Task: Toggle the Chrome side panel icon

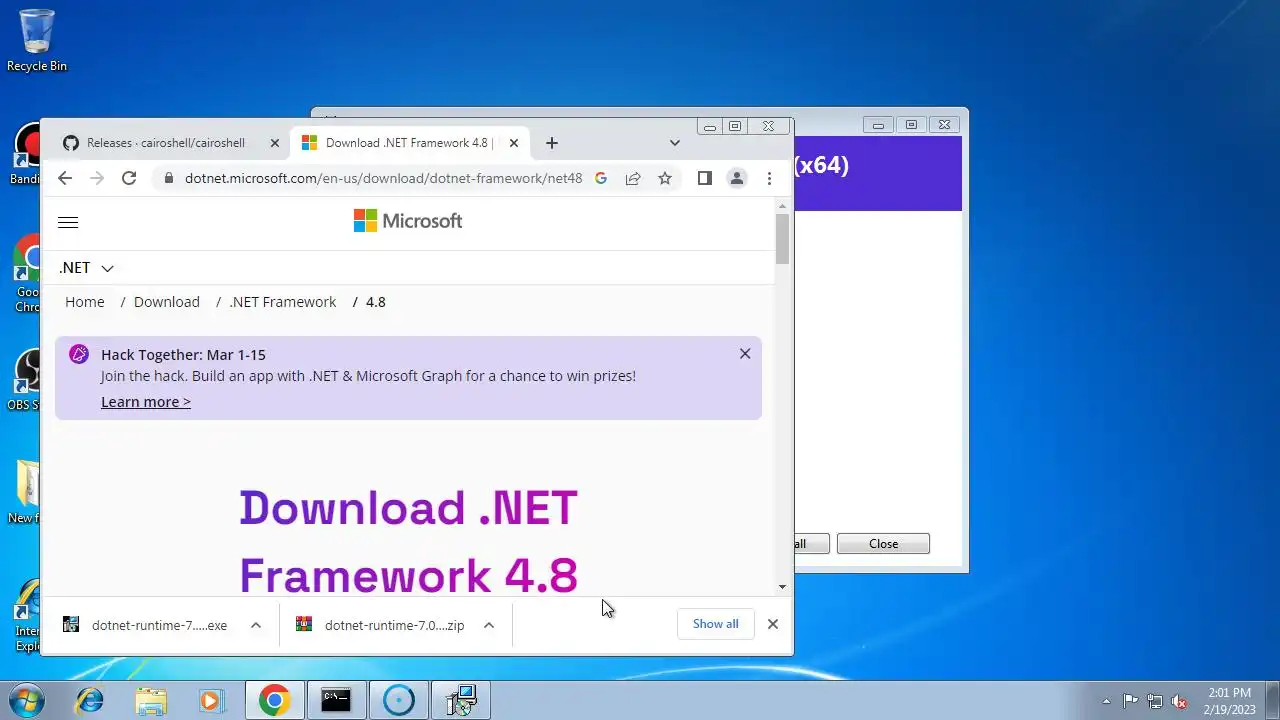Action: 705,178
